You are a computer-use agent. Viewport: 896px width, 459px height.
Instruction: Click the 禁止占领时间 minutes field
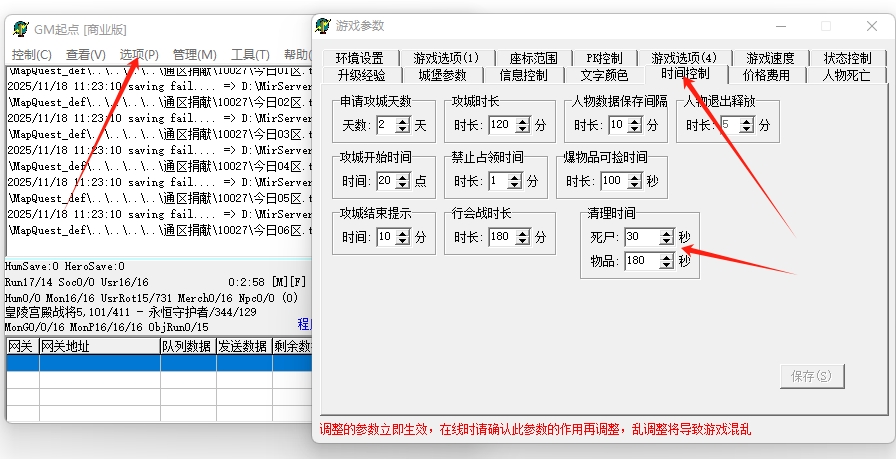498,181
